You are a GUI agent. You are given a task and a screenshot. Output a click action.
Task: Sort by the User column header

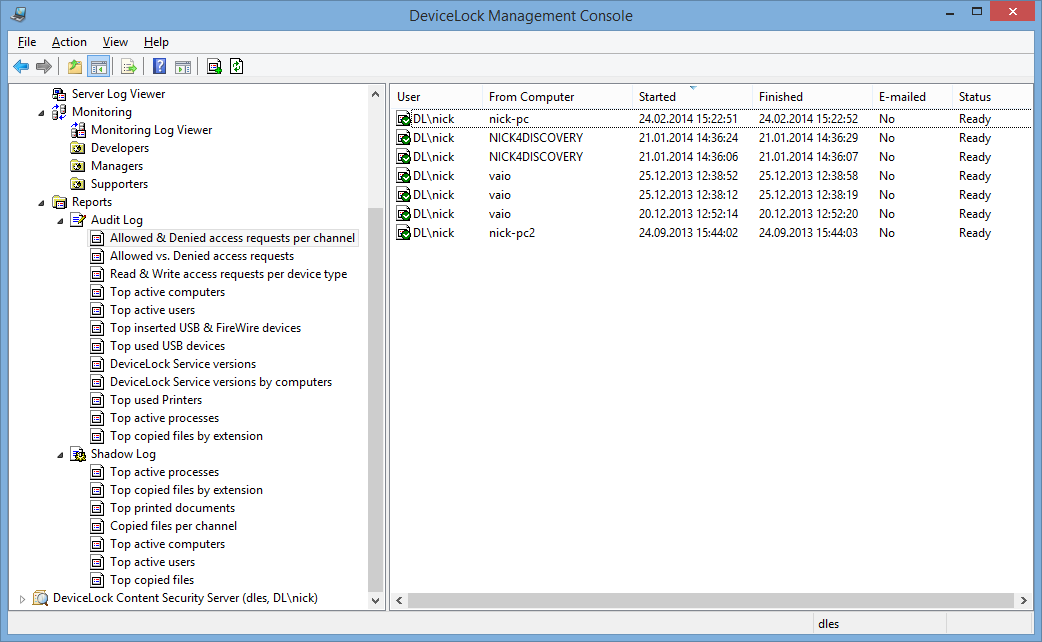pyautogui.click(x=437, y=97)
